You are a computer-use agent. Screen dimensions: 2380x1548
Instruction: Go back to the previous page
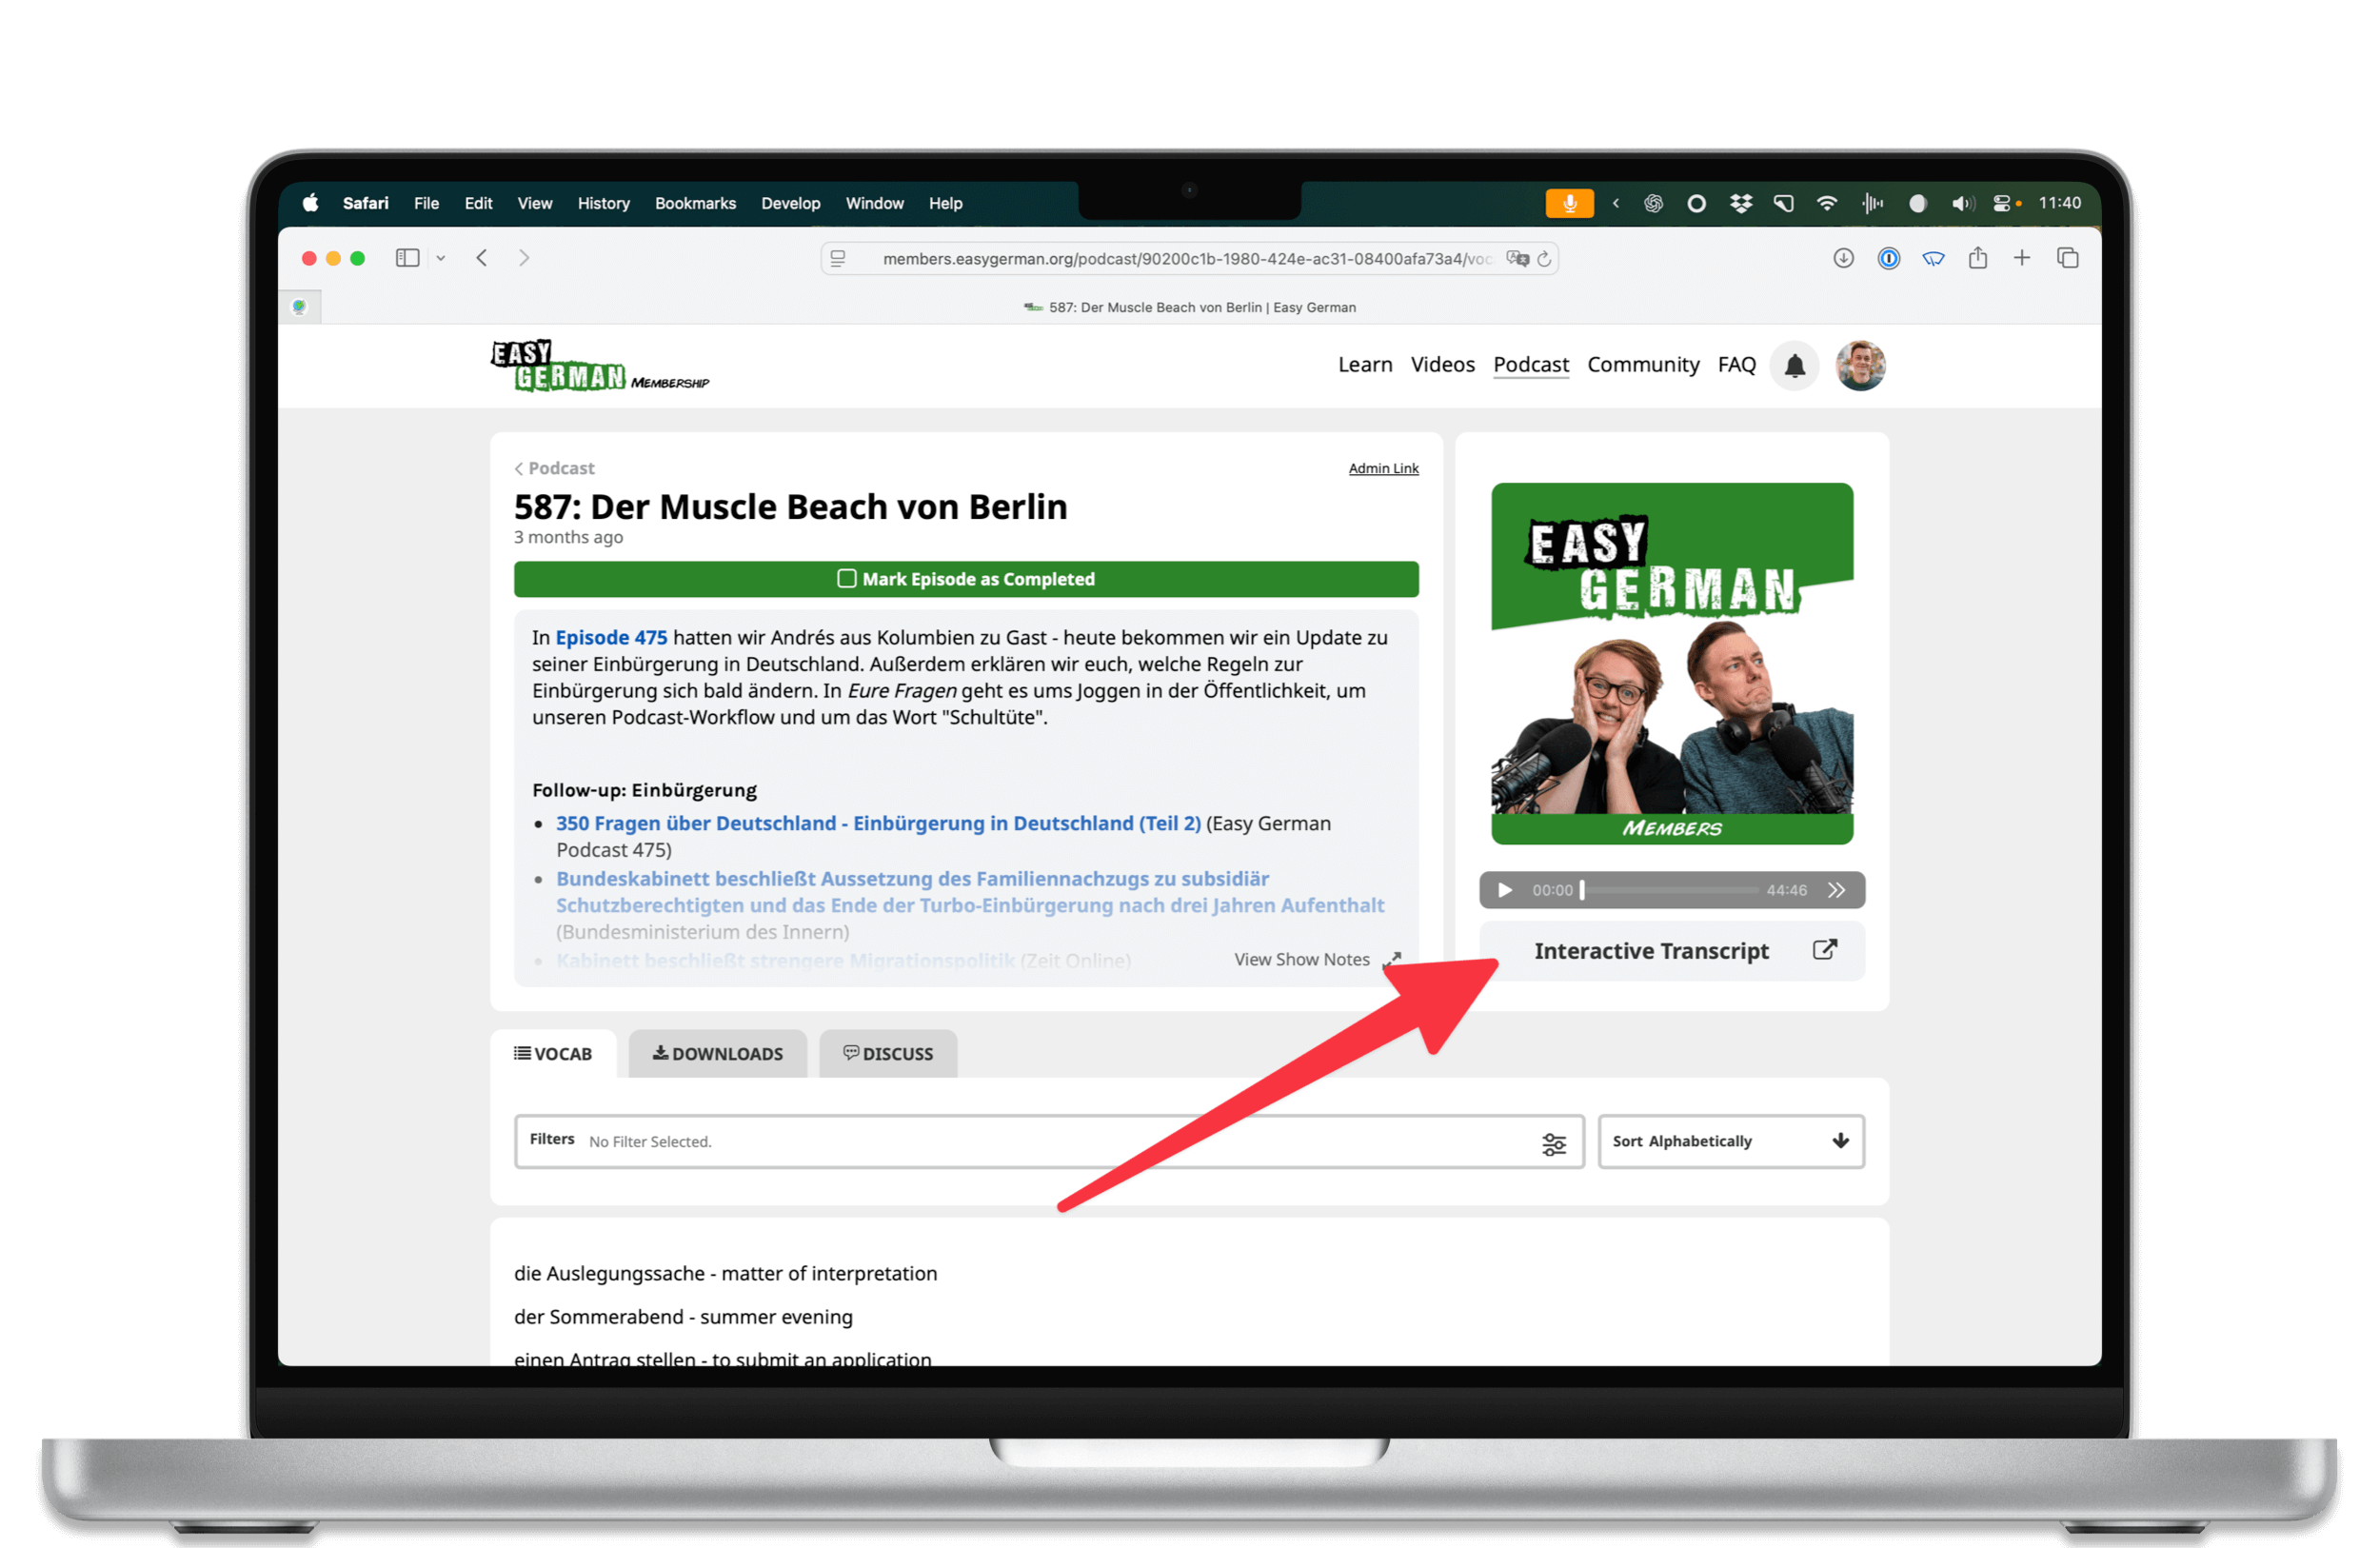[482, 258]
